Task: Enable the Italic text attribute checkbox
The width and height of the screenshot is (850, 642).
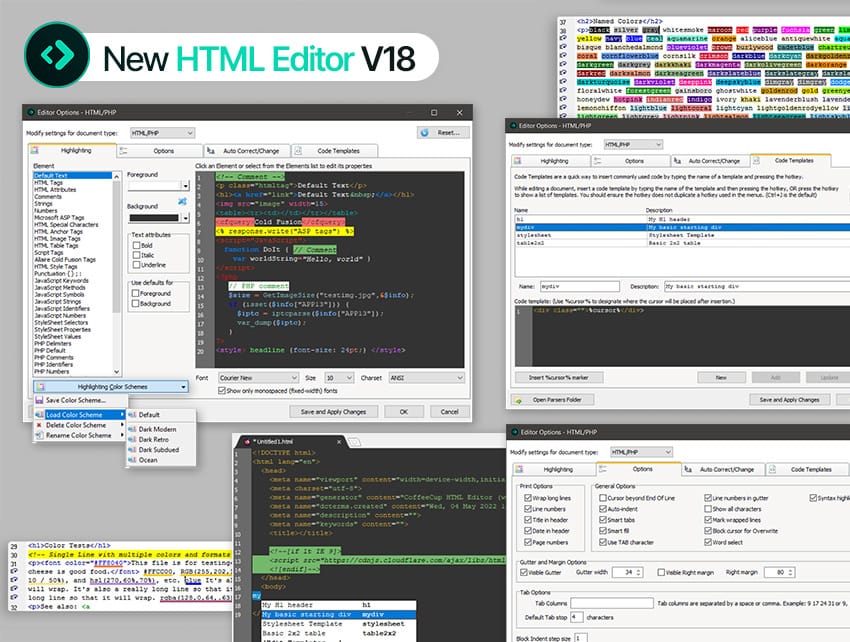Action: 137,255
